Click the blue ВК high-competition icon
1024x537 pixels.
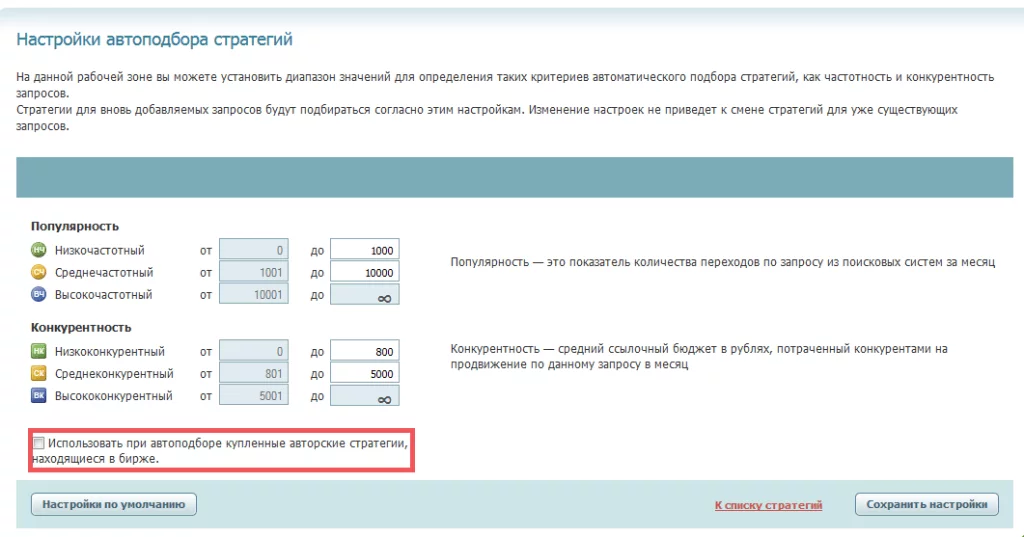[x=39, y=395]
